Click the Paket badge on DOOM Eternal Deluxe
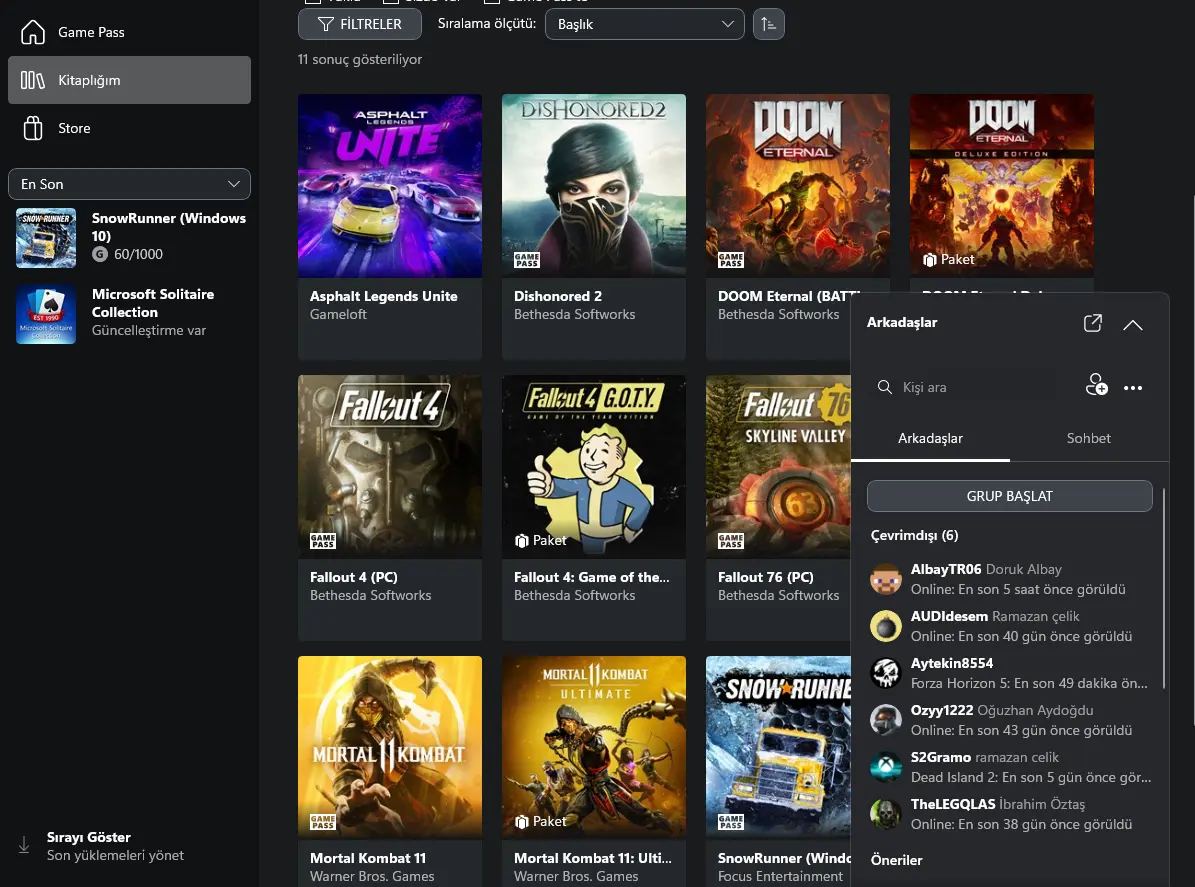 (948, 260)
